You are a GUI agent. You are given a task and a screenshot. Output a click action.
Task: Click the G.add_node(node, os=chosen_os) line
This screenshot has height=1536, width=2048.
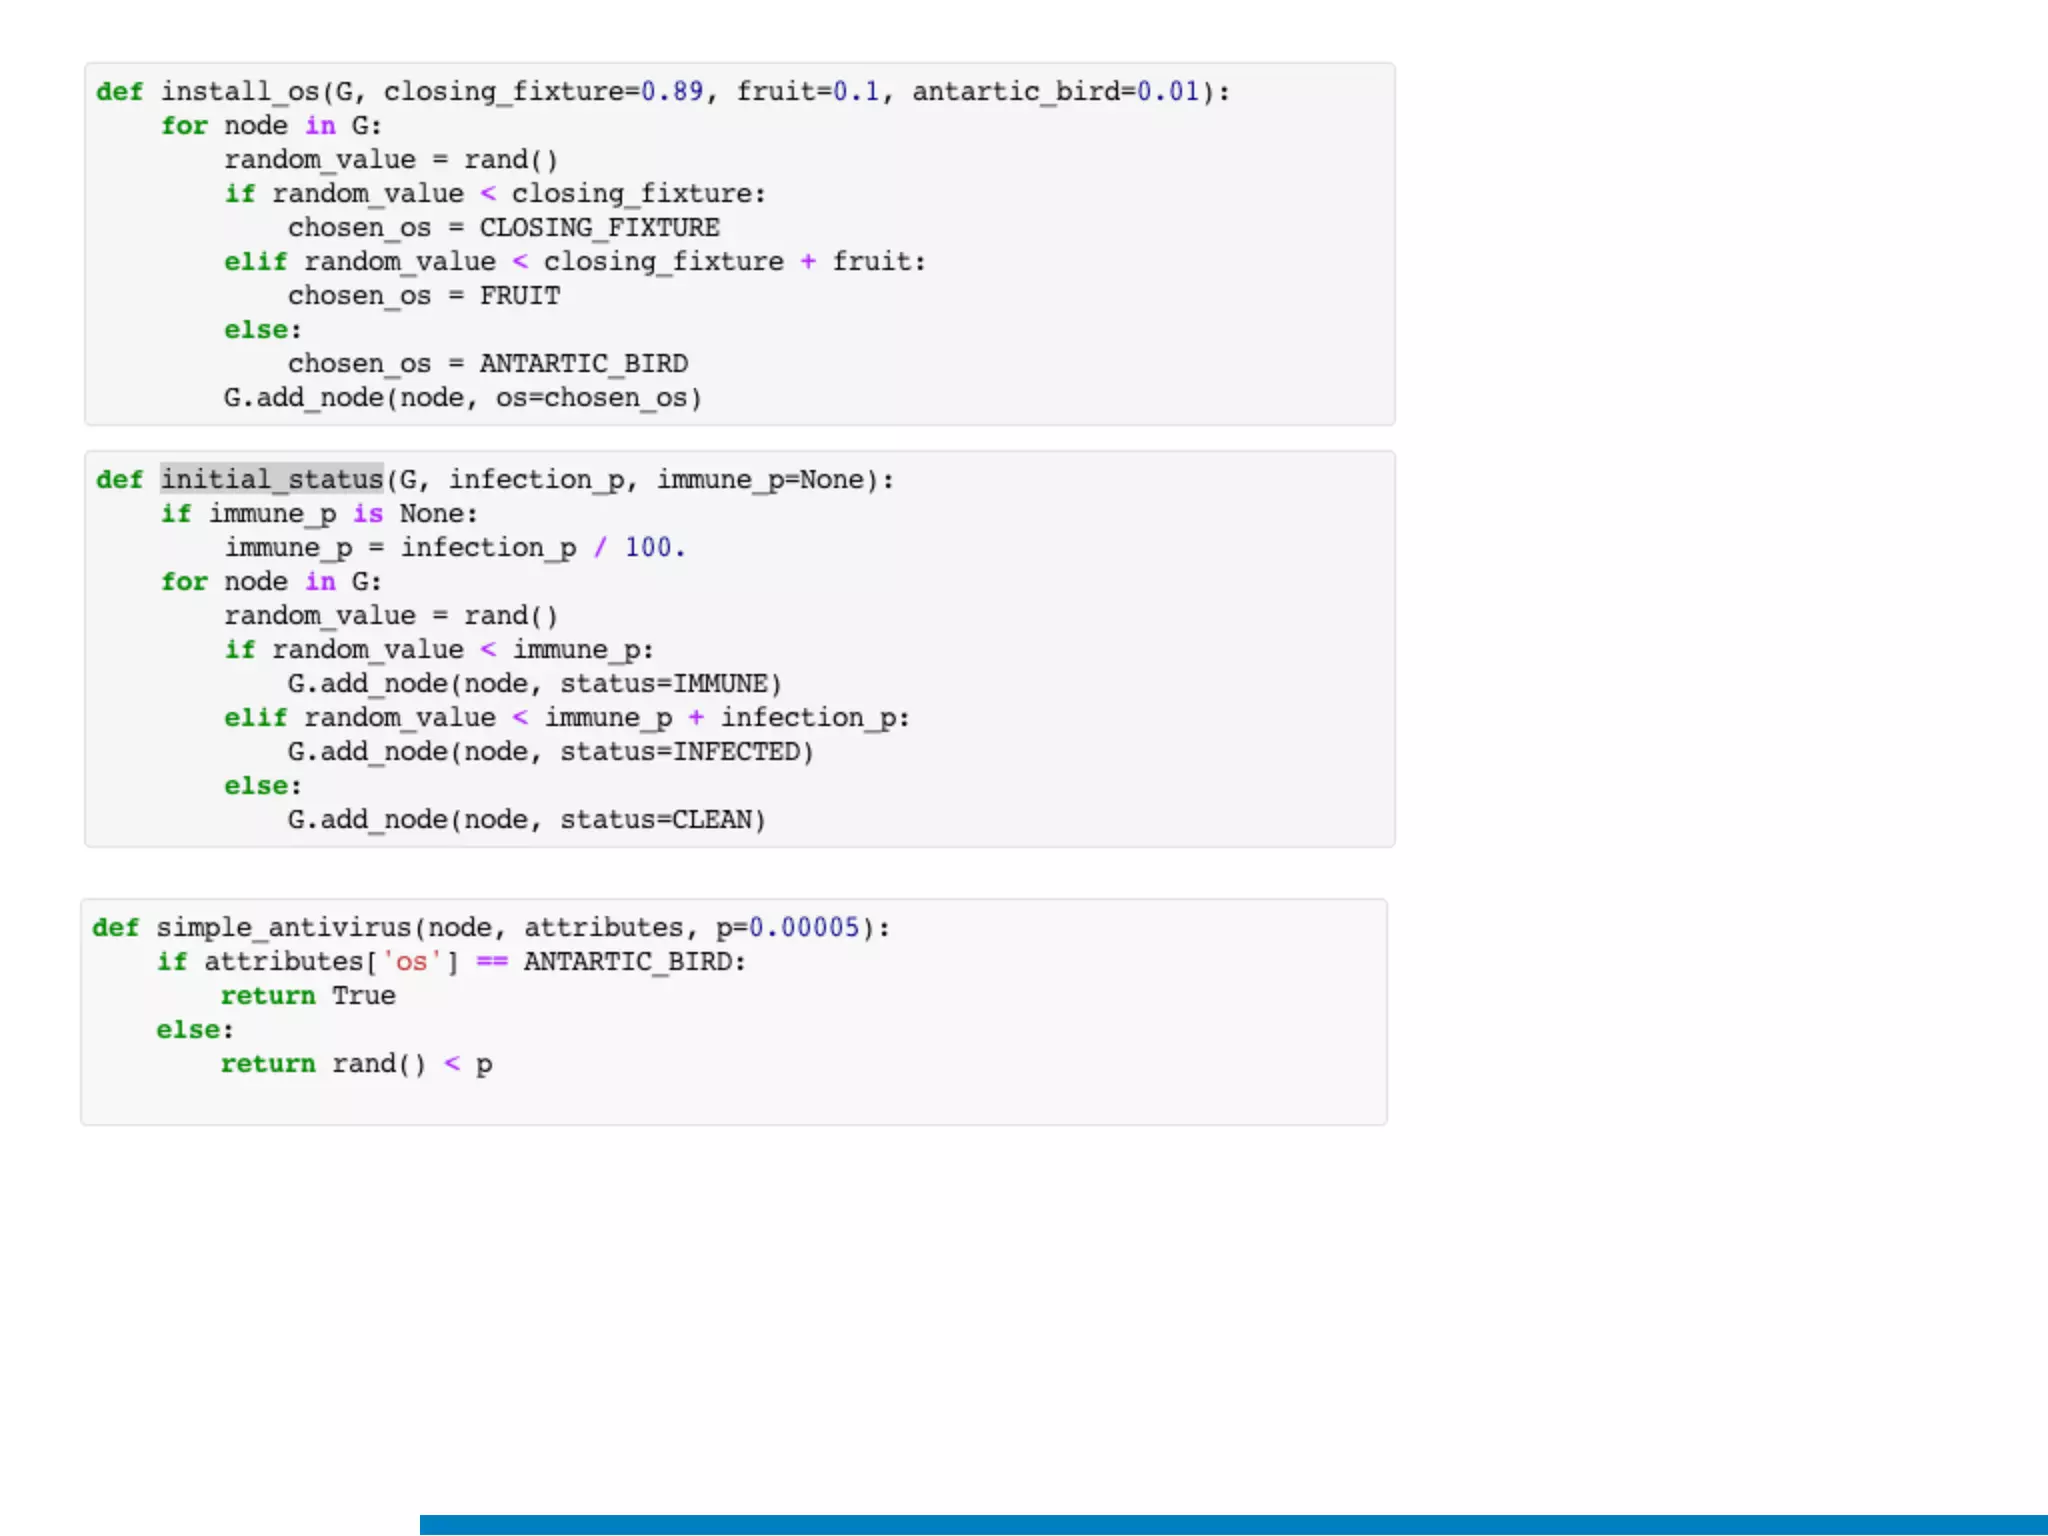462,398
